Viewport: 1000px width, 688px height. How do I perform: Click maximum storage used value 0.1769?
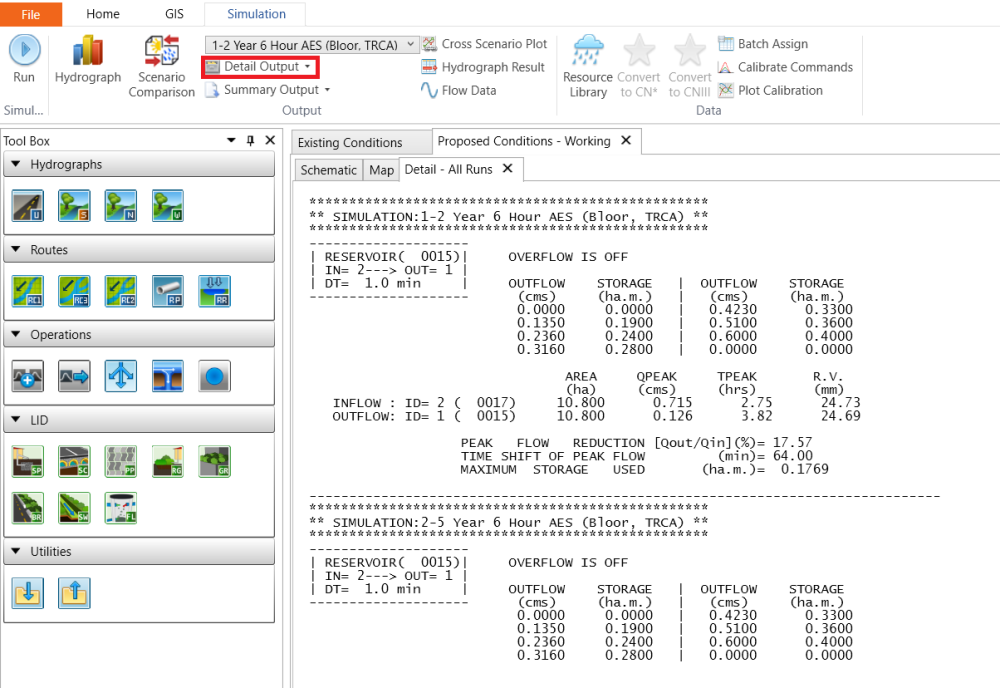tap(805, 469)
